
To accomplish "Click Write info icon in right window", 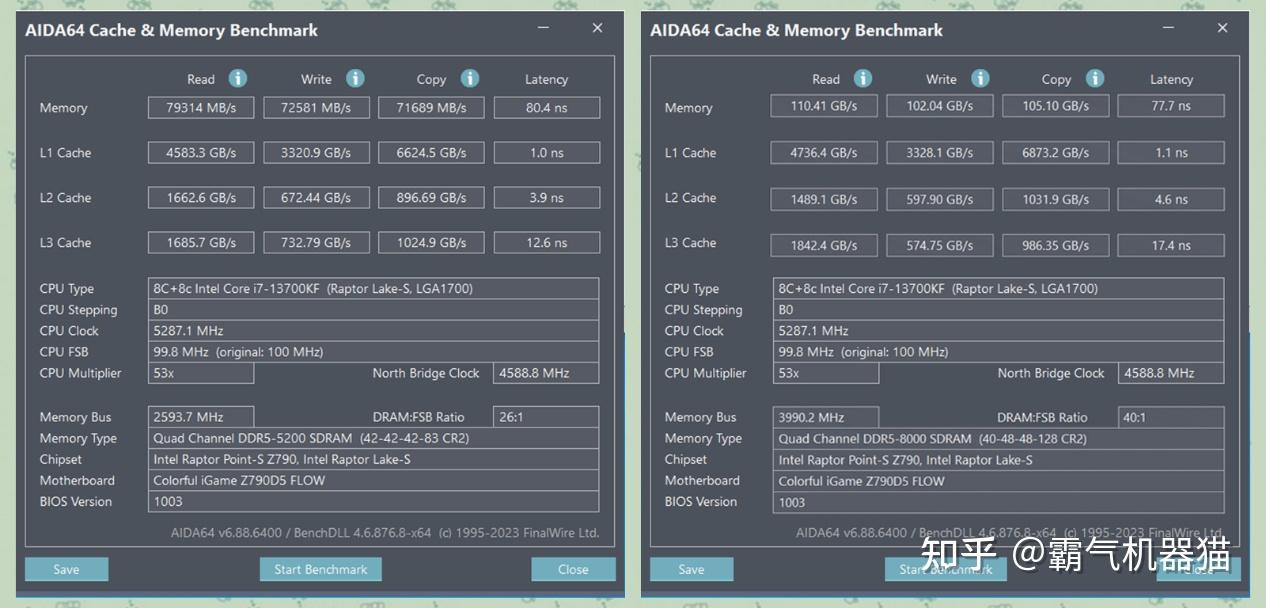I will (x=980, y=78).
